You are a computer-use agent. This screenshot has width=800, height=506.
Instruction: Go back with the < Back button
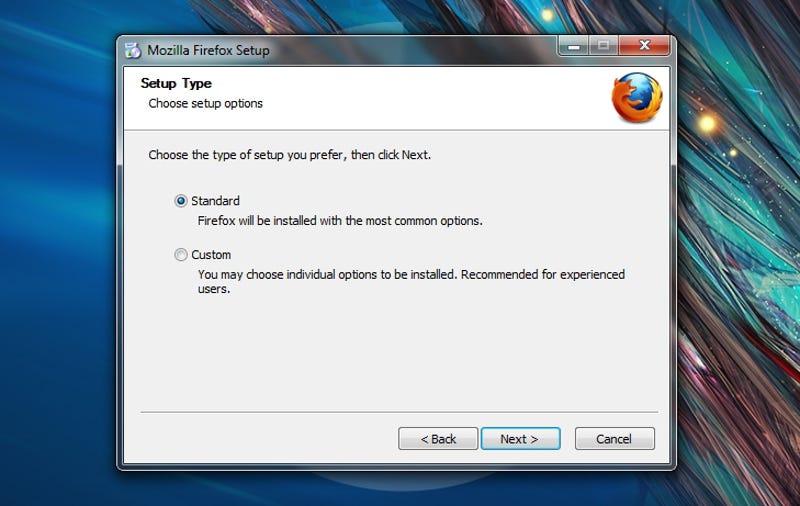coord(438,439)
